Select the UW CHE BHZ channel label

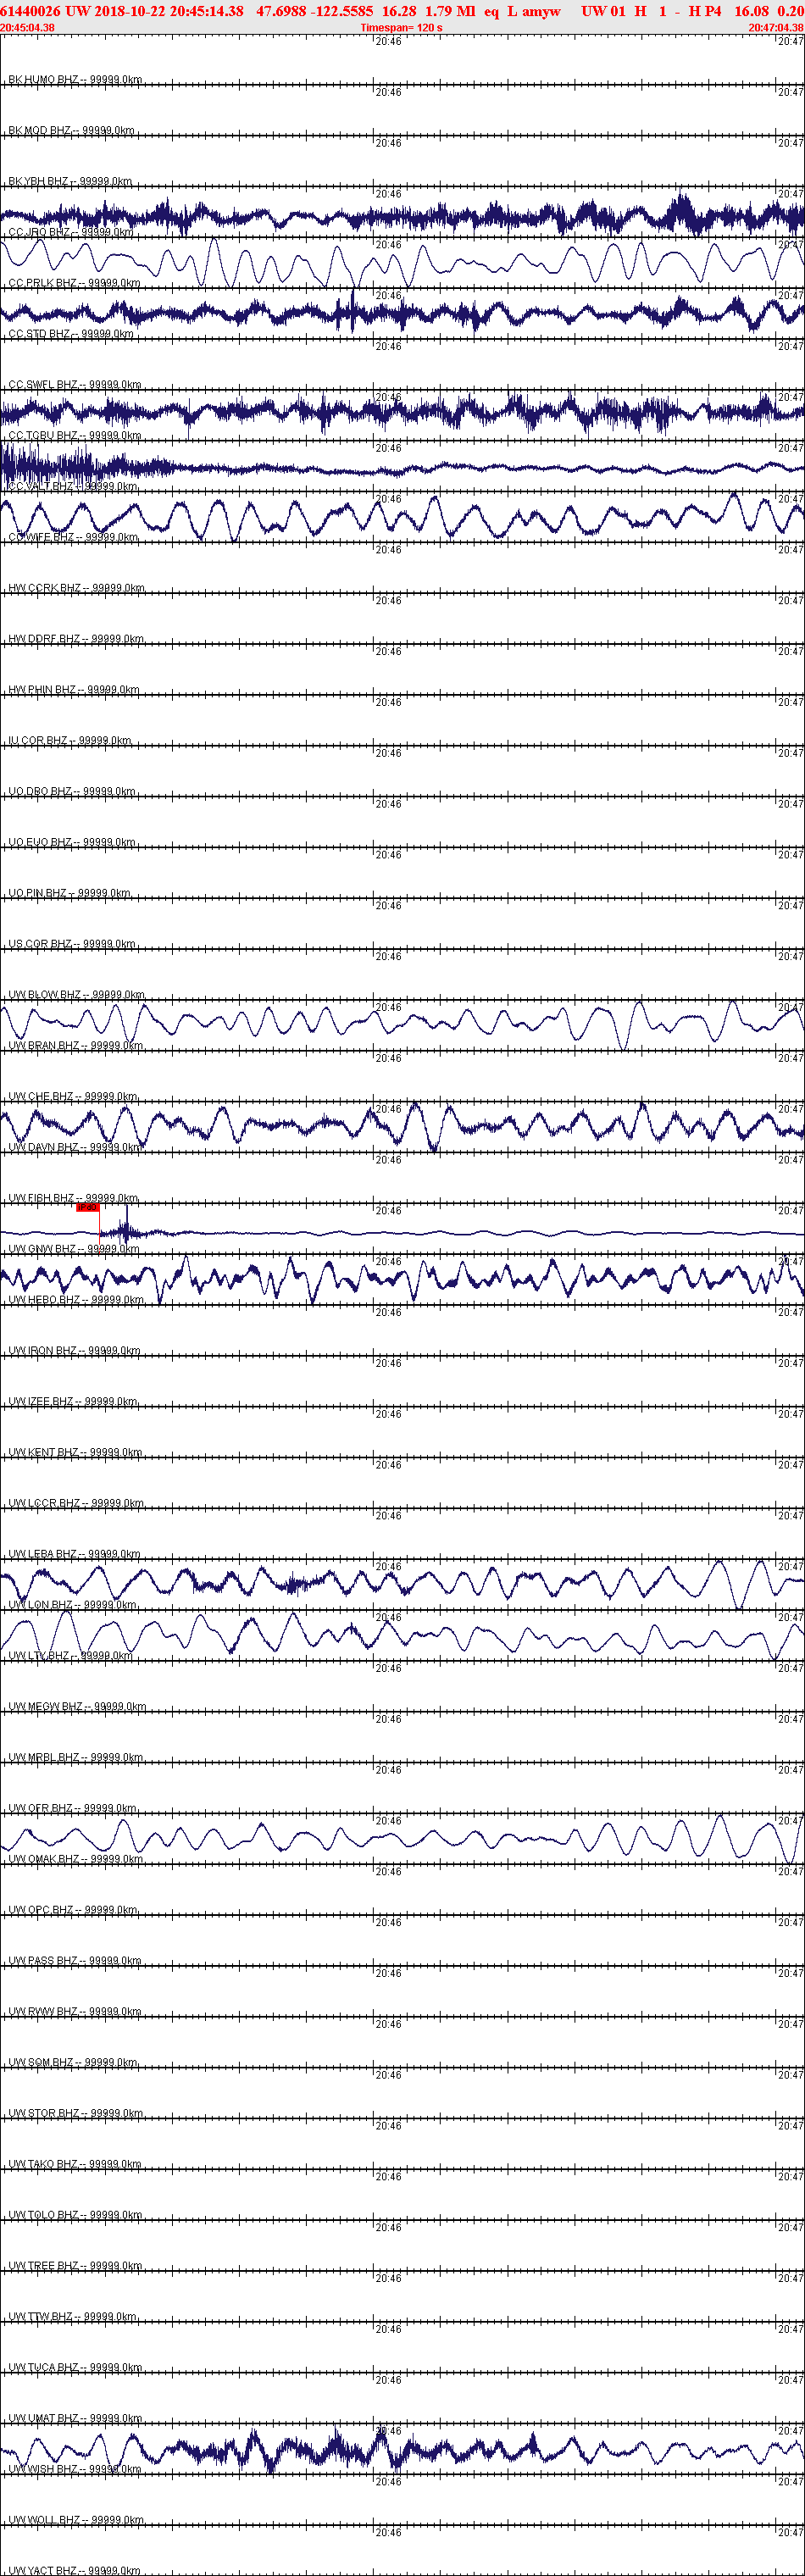tap(73, 1096)
